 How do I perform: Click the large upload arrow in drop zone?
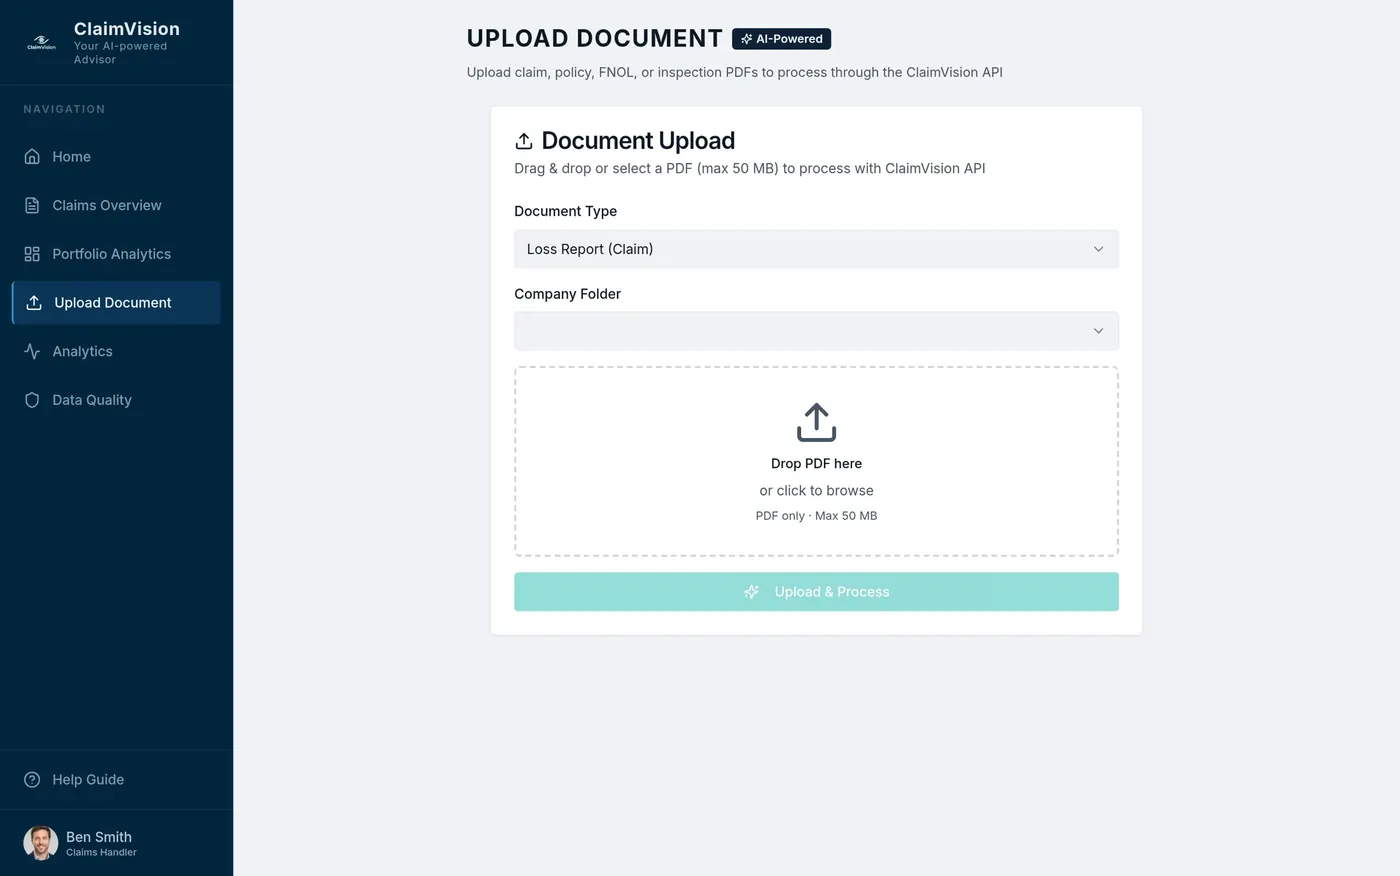(x=816, y=422)
